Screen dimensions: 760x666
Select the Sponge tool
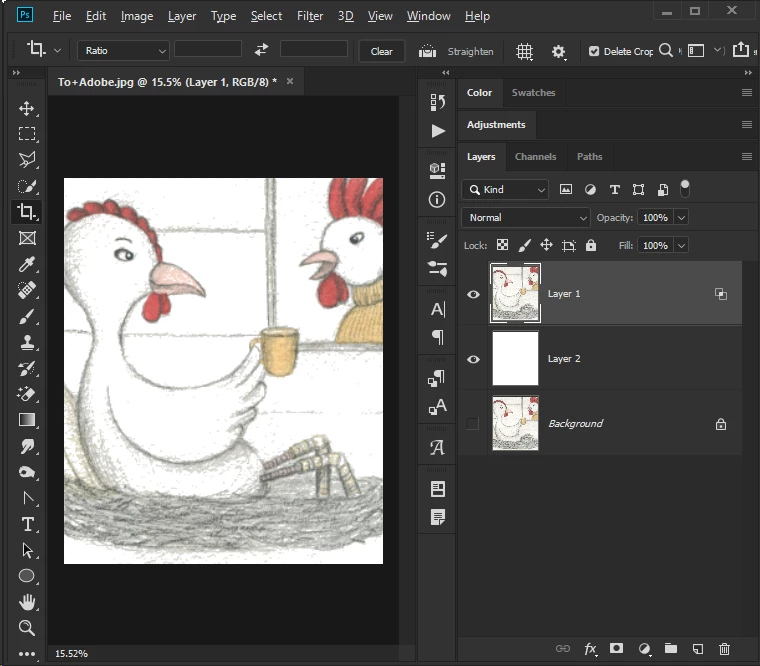(x=27, y=472)
